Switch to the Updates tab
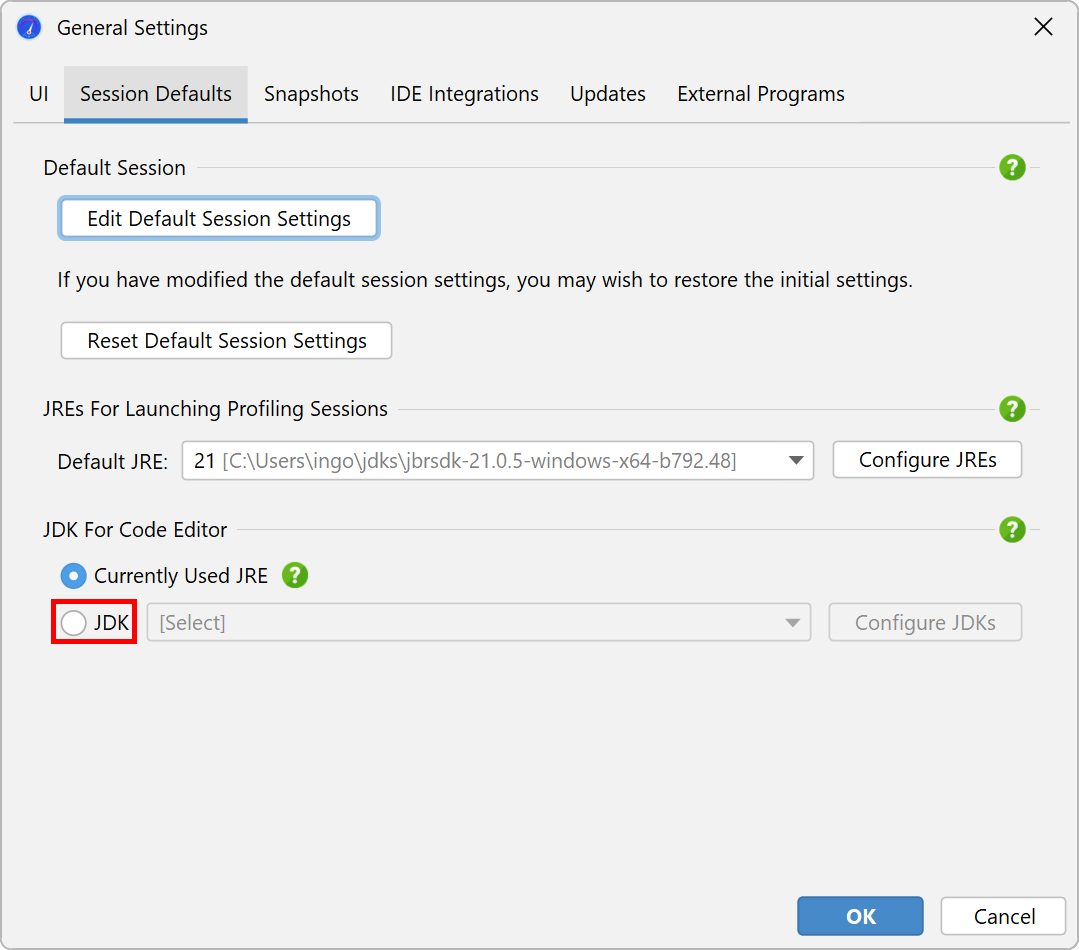Image resolution: width=1079 pixels, height=950 pixels. (608, 94)
